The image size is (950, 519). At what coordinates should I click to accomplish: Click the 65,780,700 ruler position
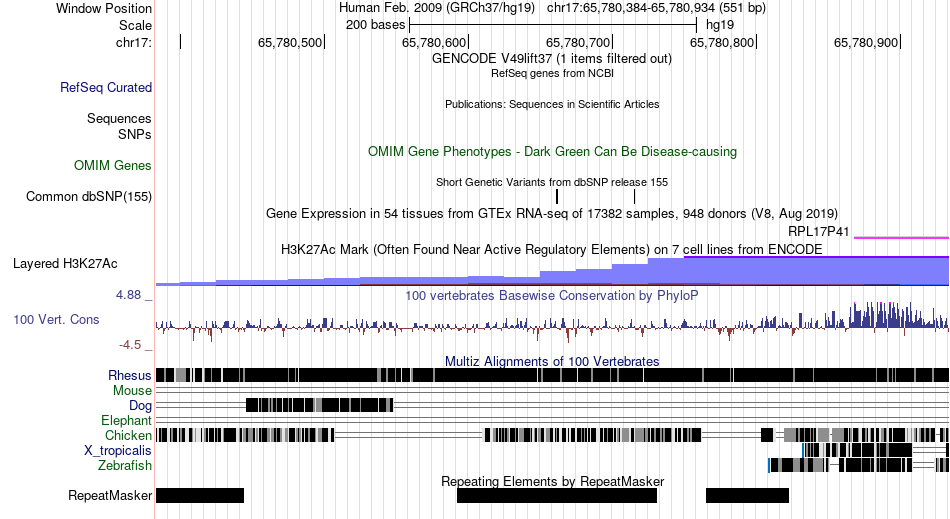coord(578,42)
